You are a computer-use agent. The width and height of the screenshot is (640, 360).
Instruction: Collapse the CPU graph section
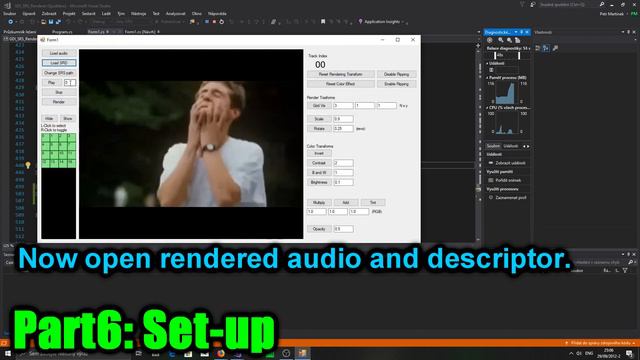coord(487,108)
